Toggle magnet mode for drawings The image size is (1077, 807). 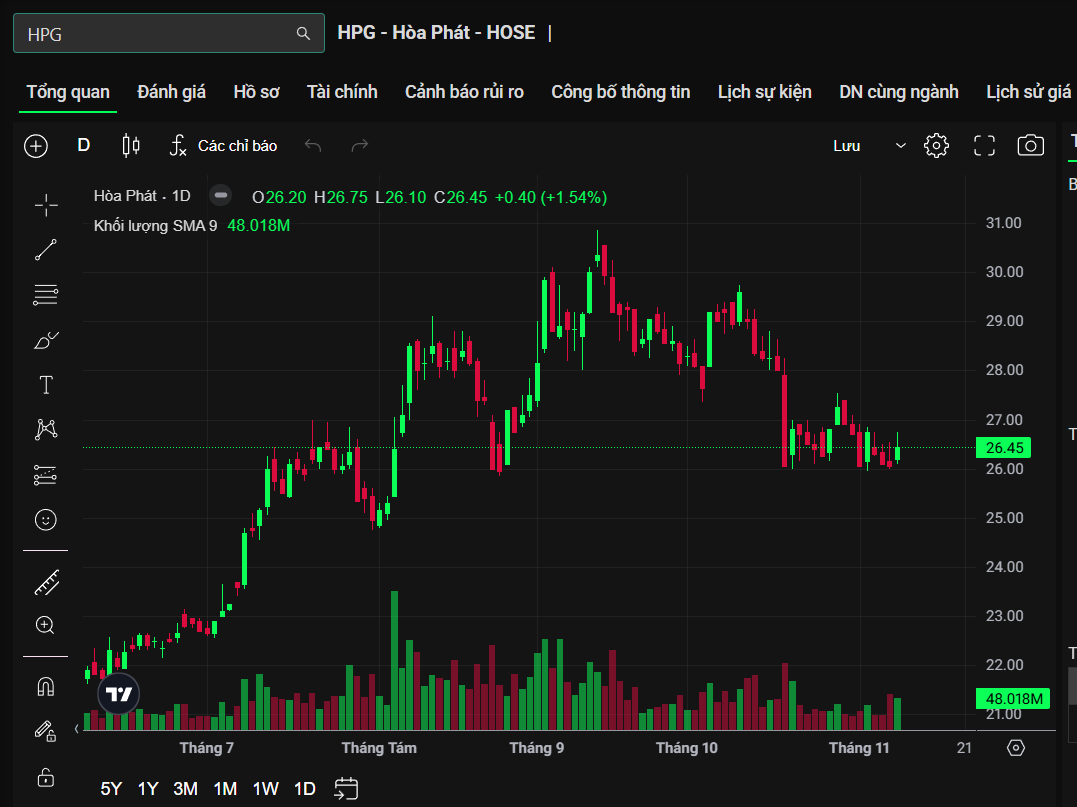pos(46,687)
